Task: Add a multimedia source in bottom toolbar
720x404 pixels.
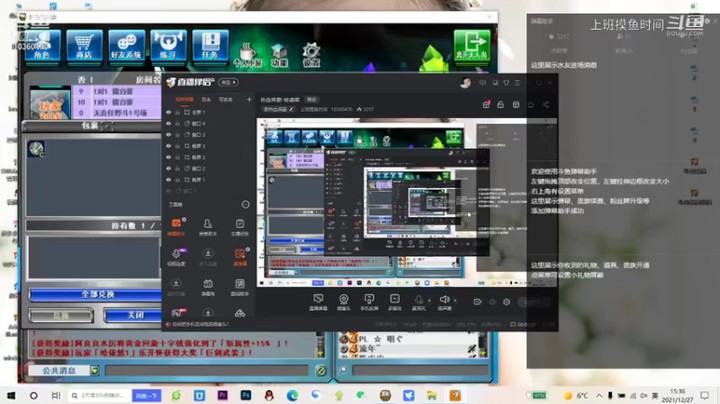Action: 394,302
